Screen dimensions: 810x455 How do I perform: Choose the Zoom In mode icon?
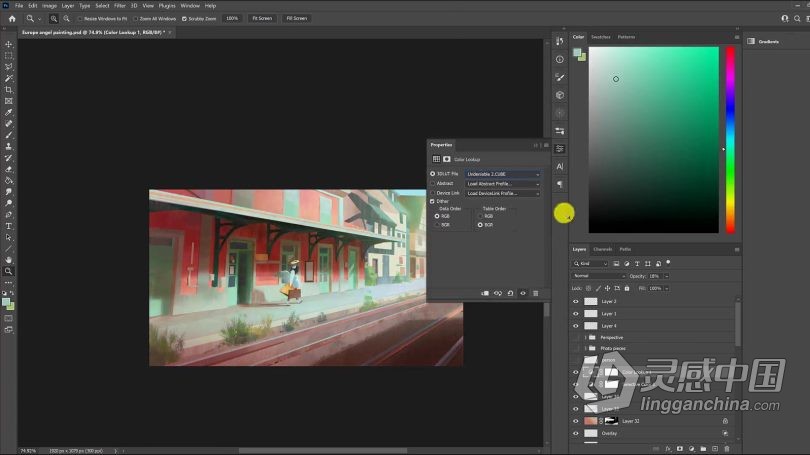click(54, 19)
